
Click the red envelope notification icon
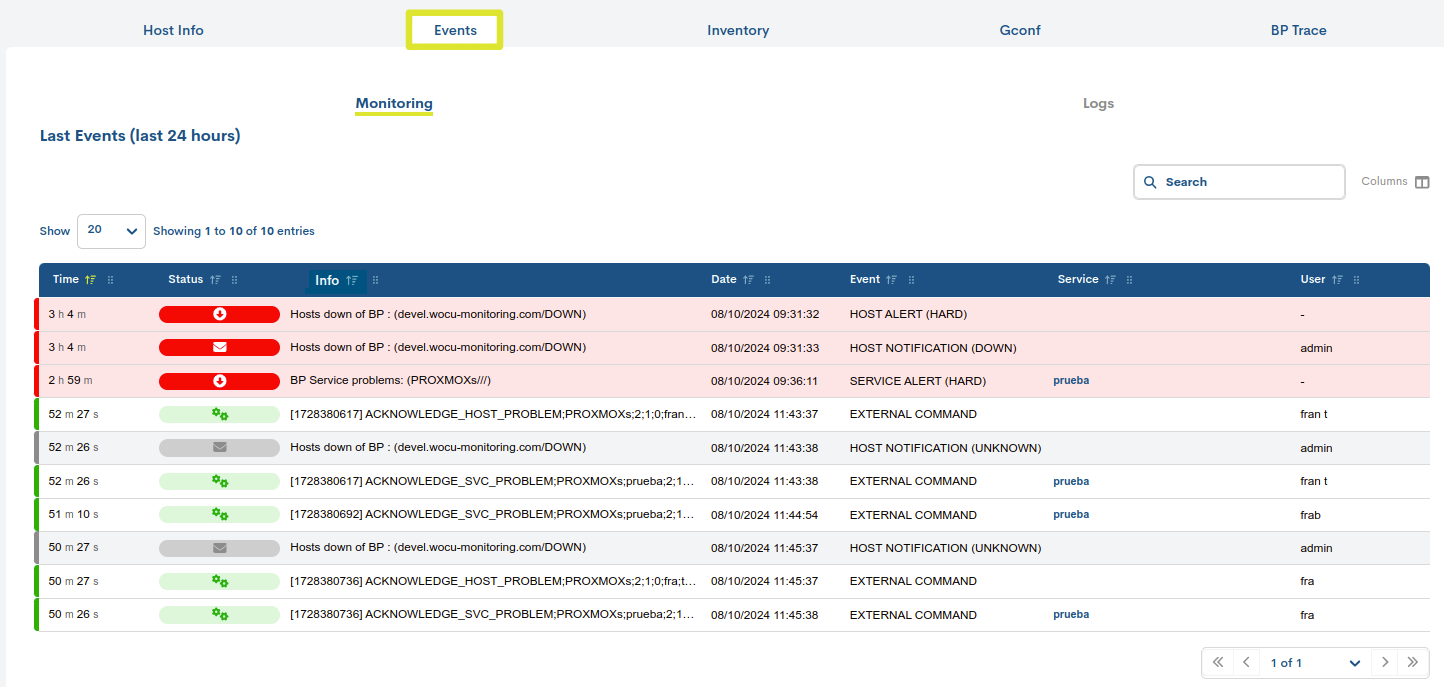point(219,347)
